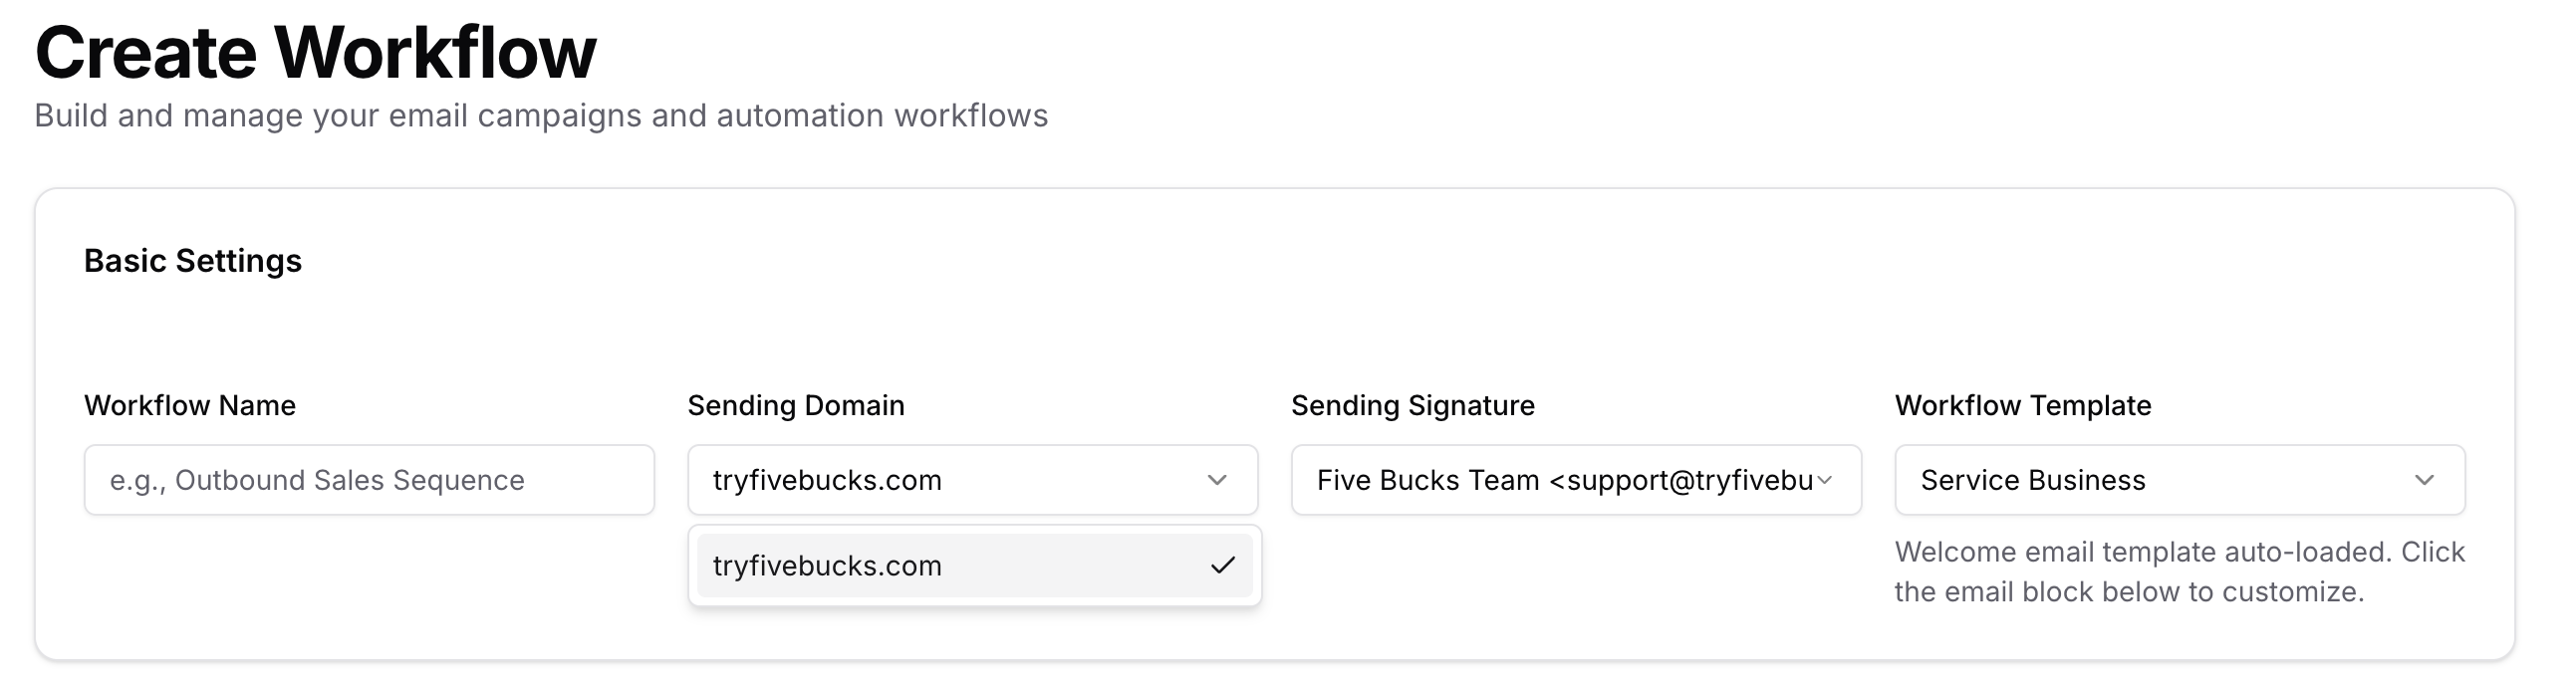Open the Sending Signature dropdown
Viewport: 2576px width, 683px height.
pyautogui.click(x=1575, y=480)
